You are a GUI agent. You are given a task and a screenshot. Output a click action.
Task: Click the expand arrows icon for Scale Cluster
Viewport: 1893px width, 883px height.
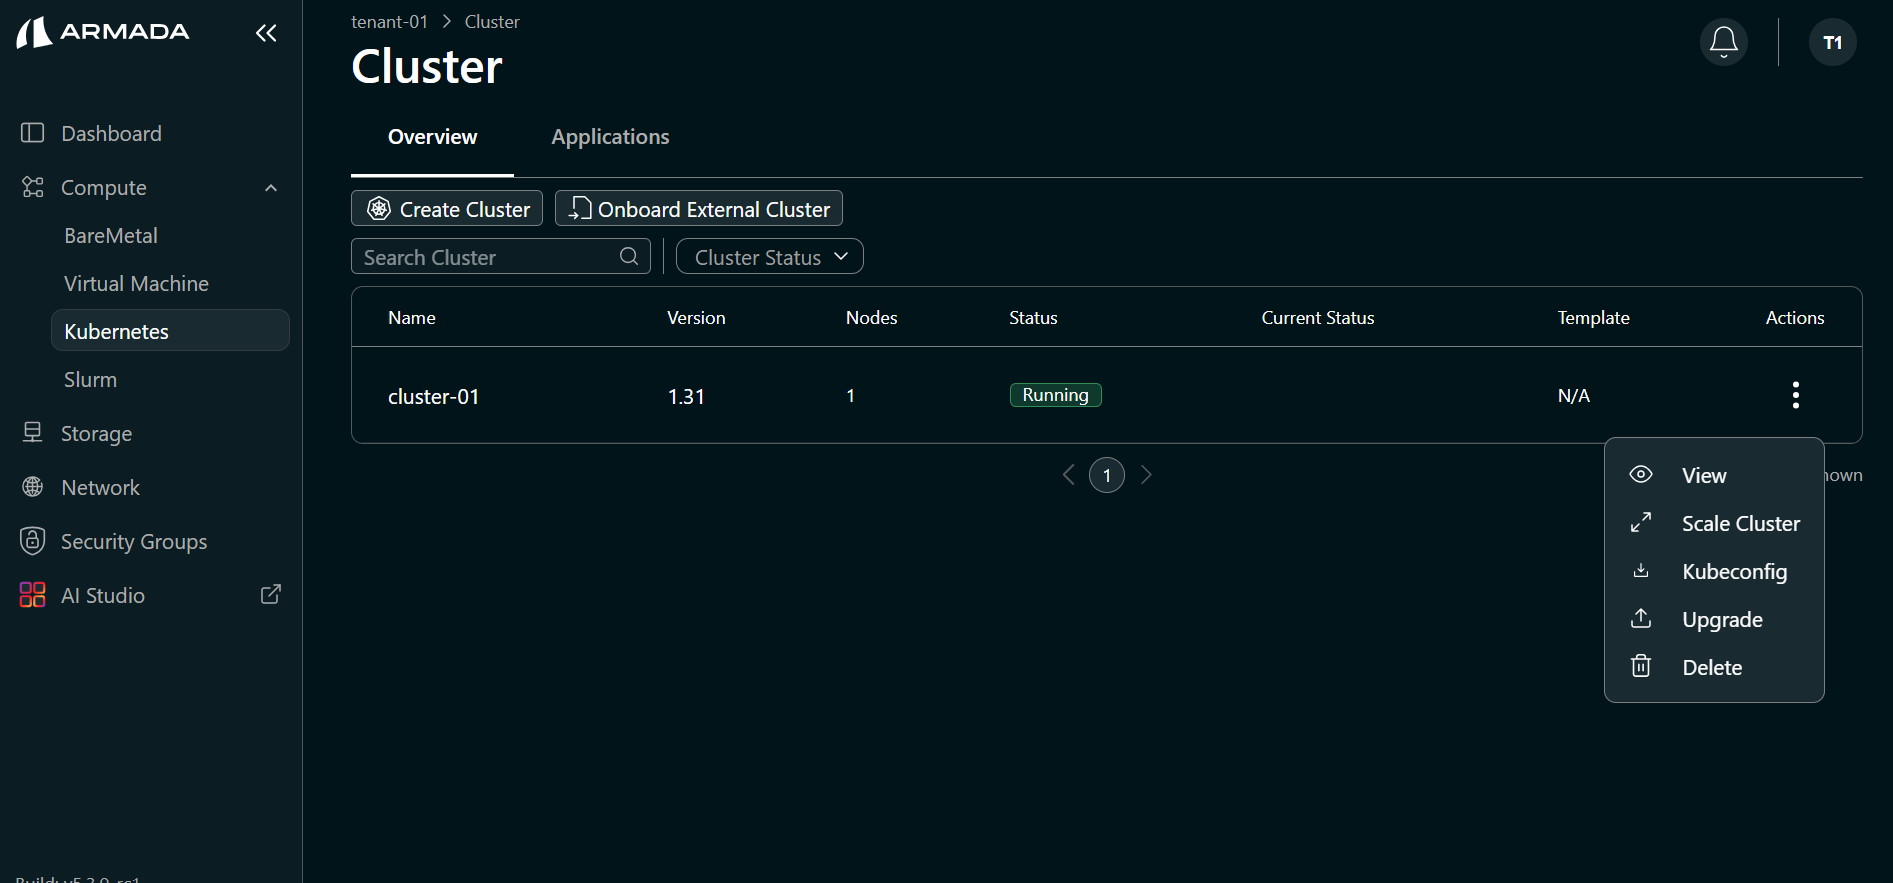(x=1641, y=522)
